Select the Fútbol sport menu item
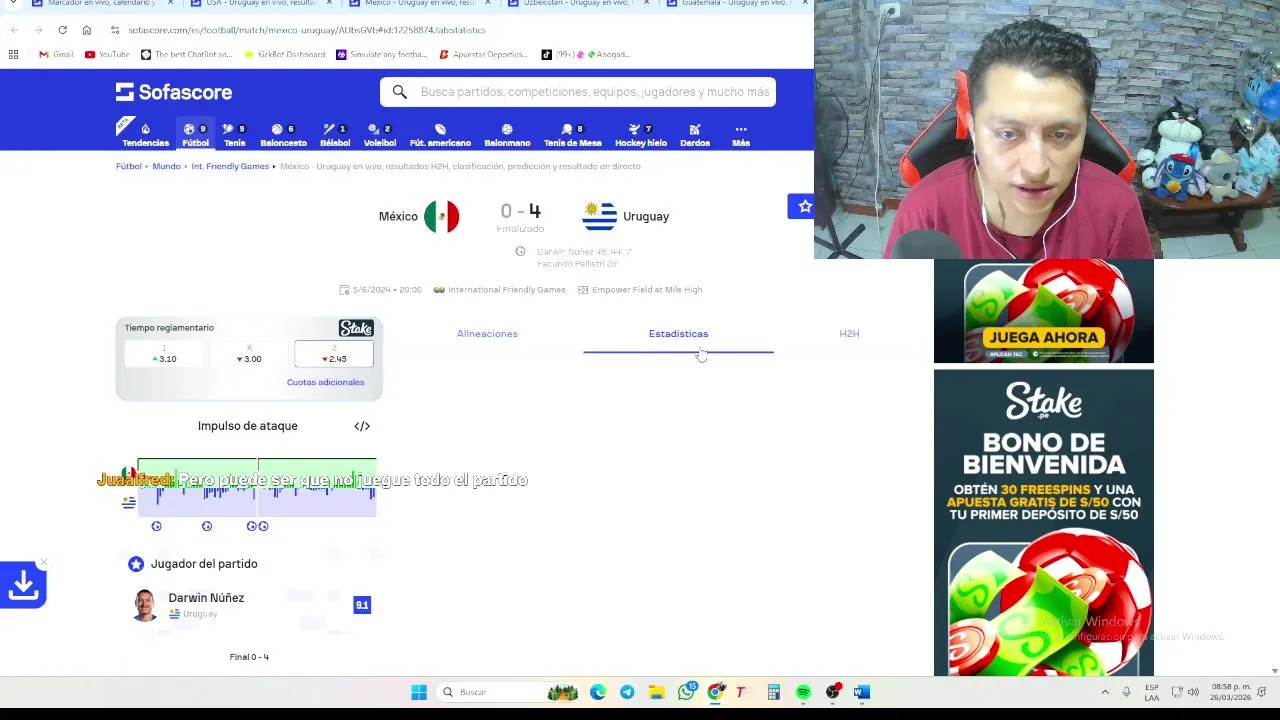Image resolution: width=1280 pixels, height=720 pixels. (x=196, y=134)
